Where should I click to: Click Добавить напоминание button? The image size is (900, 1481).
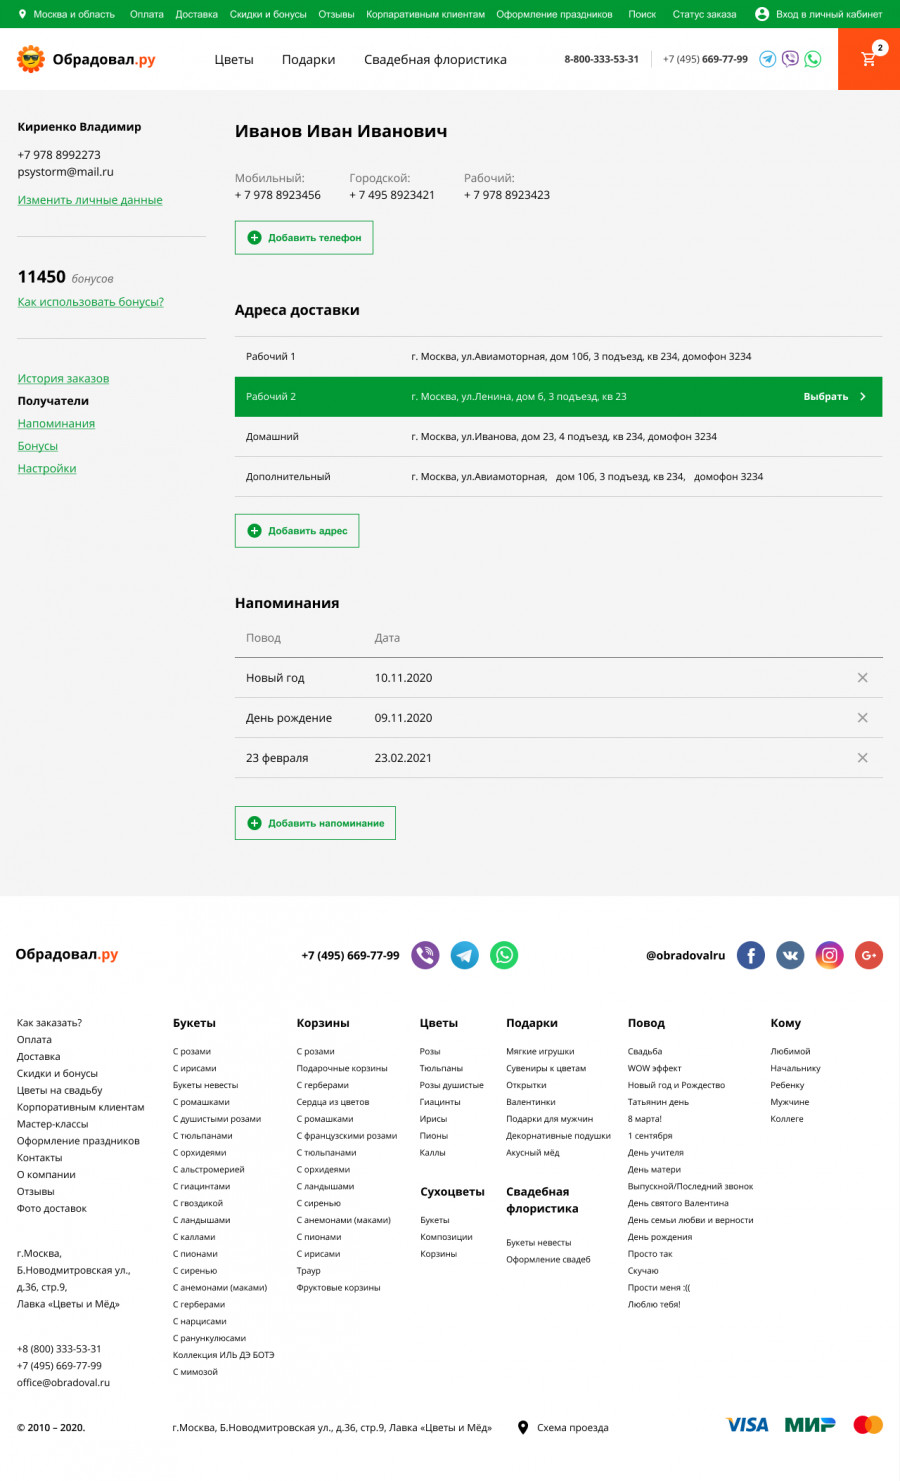[x=315, y=823]
